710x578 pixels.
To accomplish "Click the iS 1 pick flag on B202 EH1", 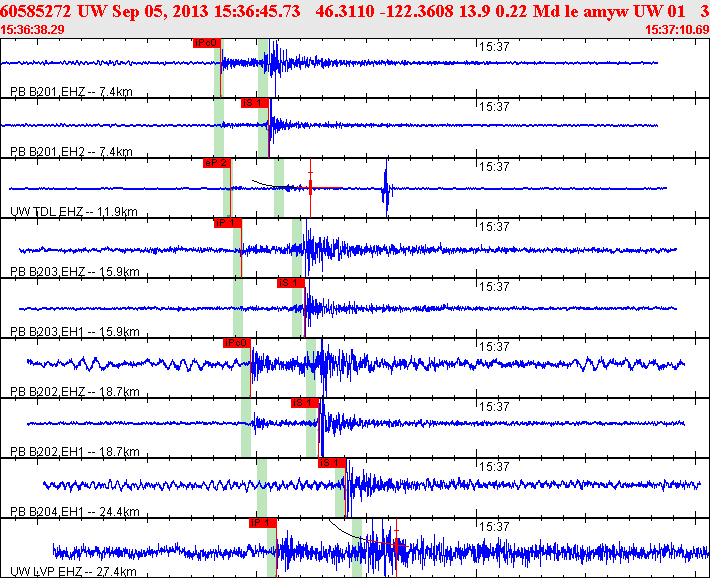I will 305,403.
